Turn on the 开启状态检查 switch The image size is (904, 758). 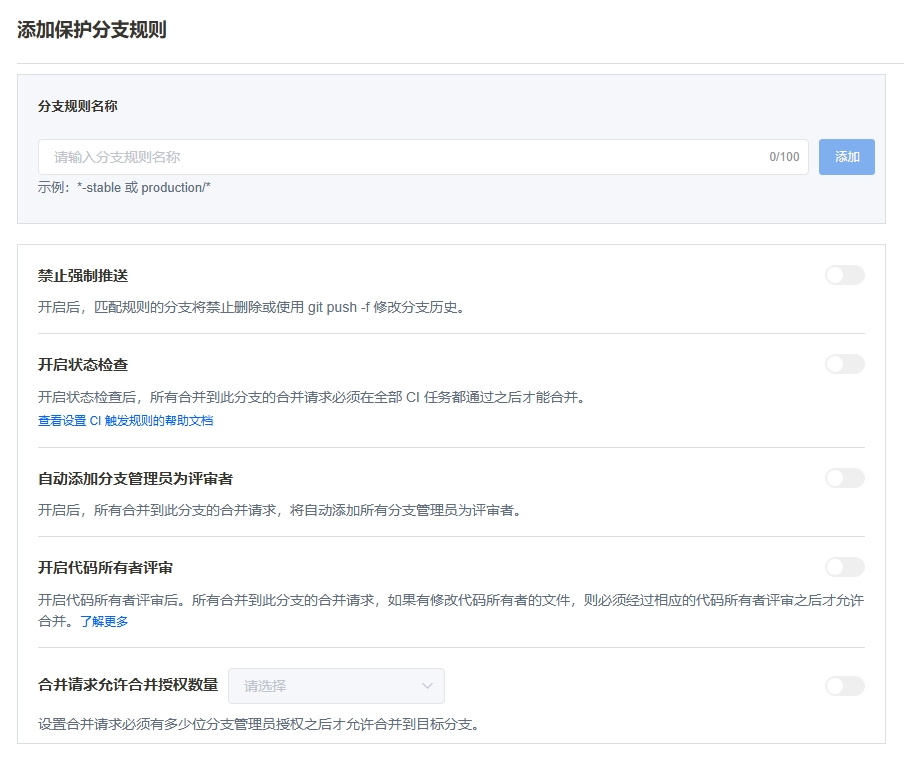click(x=845, y=364)
